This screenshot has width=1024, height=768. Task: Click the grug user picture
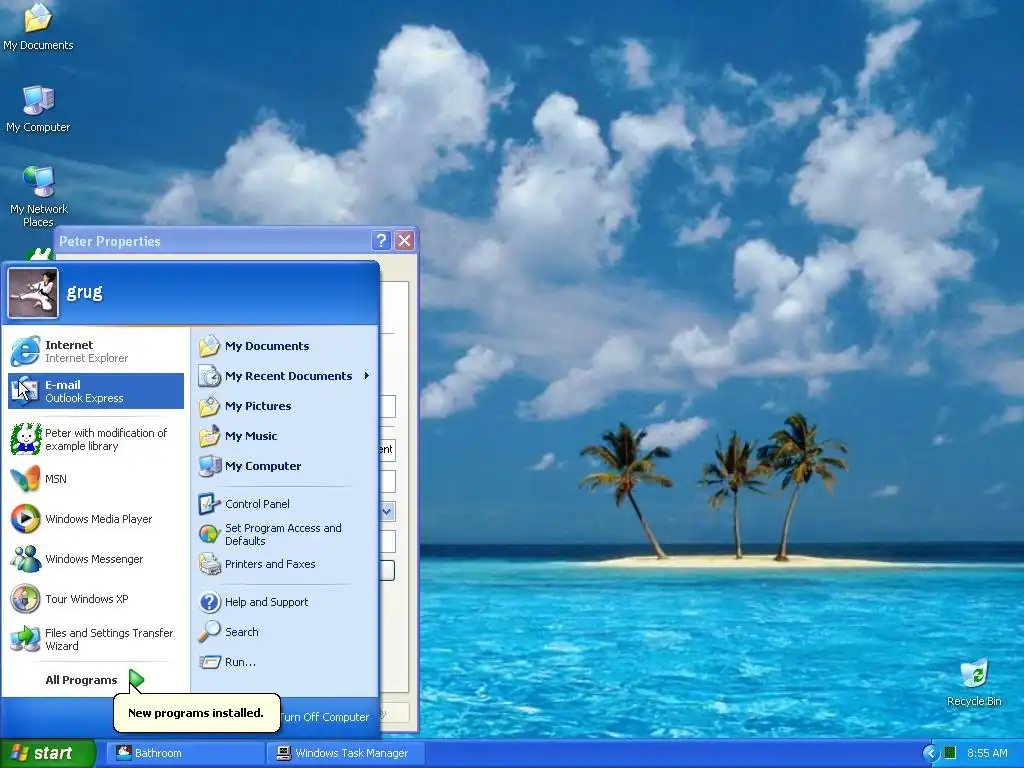point(33,293)
